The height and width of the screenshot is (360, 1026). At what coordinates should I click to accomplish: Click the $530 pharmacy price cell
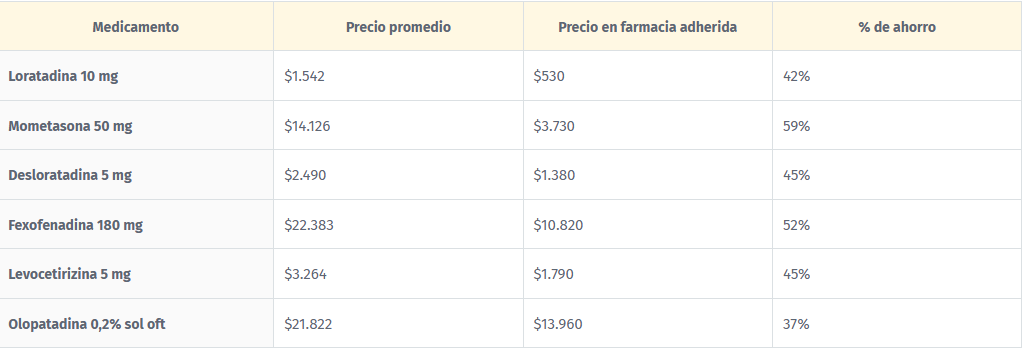549,76
